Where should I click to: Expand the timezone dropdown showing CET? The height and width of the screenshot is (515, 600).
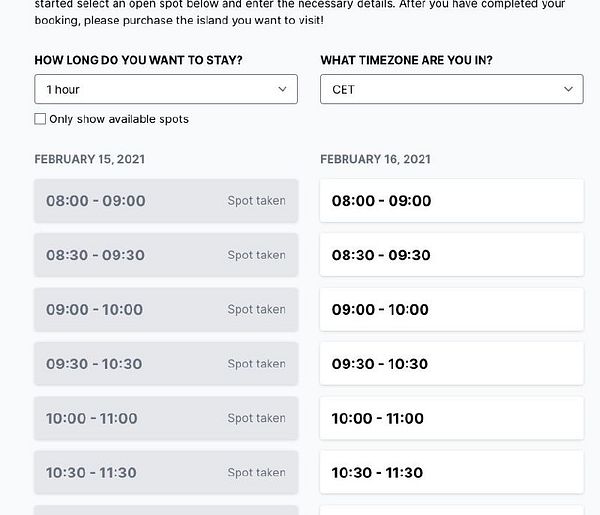pos(451,89)
